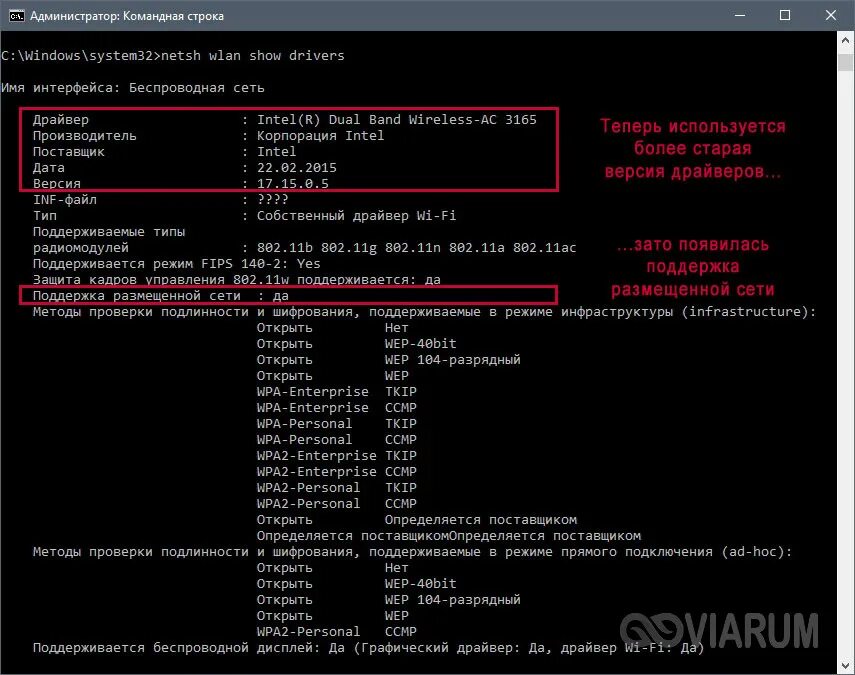Click the driver date '22.02.2015'
Viewport: 855px width, 675px height.
coord(297,167)
